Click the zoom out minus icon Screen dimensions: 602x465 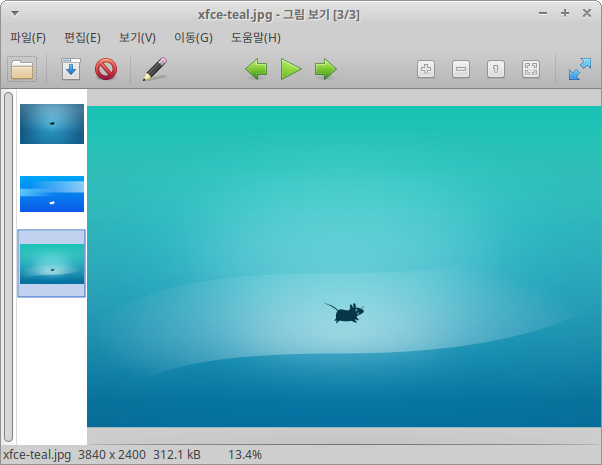461,69
